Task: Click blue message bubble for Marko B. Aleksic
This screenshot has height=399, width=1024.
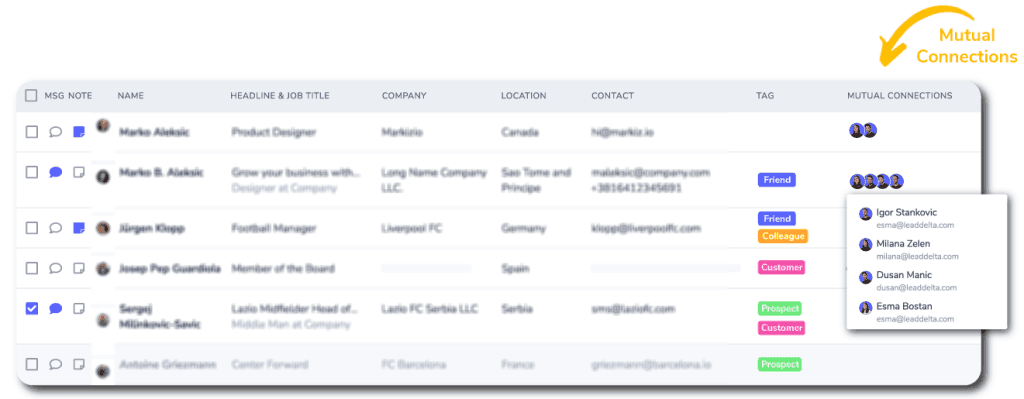Action: coord(56,172)
